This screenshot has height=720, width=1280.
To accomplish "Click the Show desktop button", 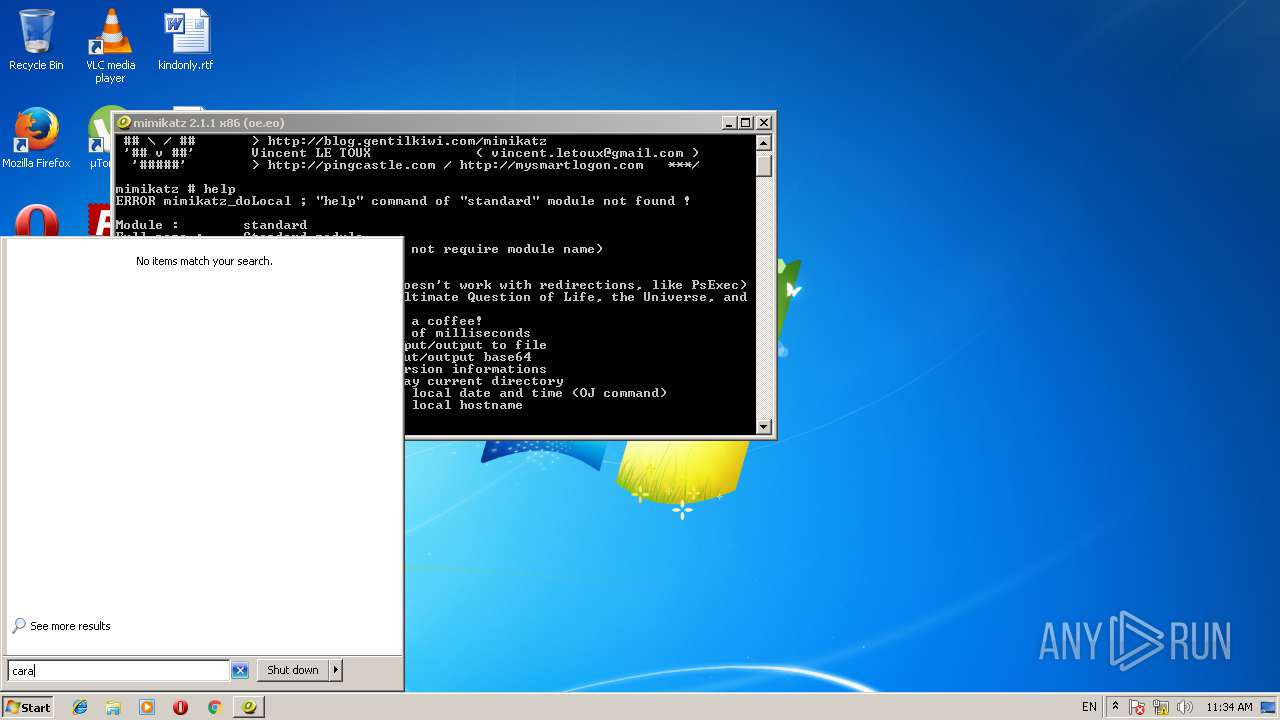I will (1269, 707).
